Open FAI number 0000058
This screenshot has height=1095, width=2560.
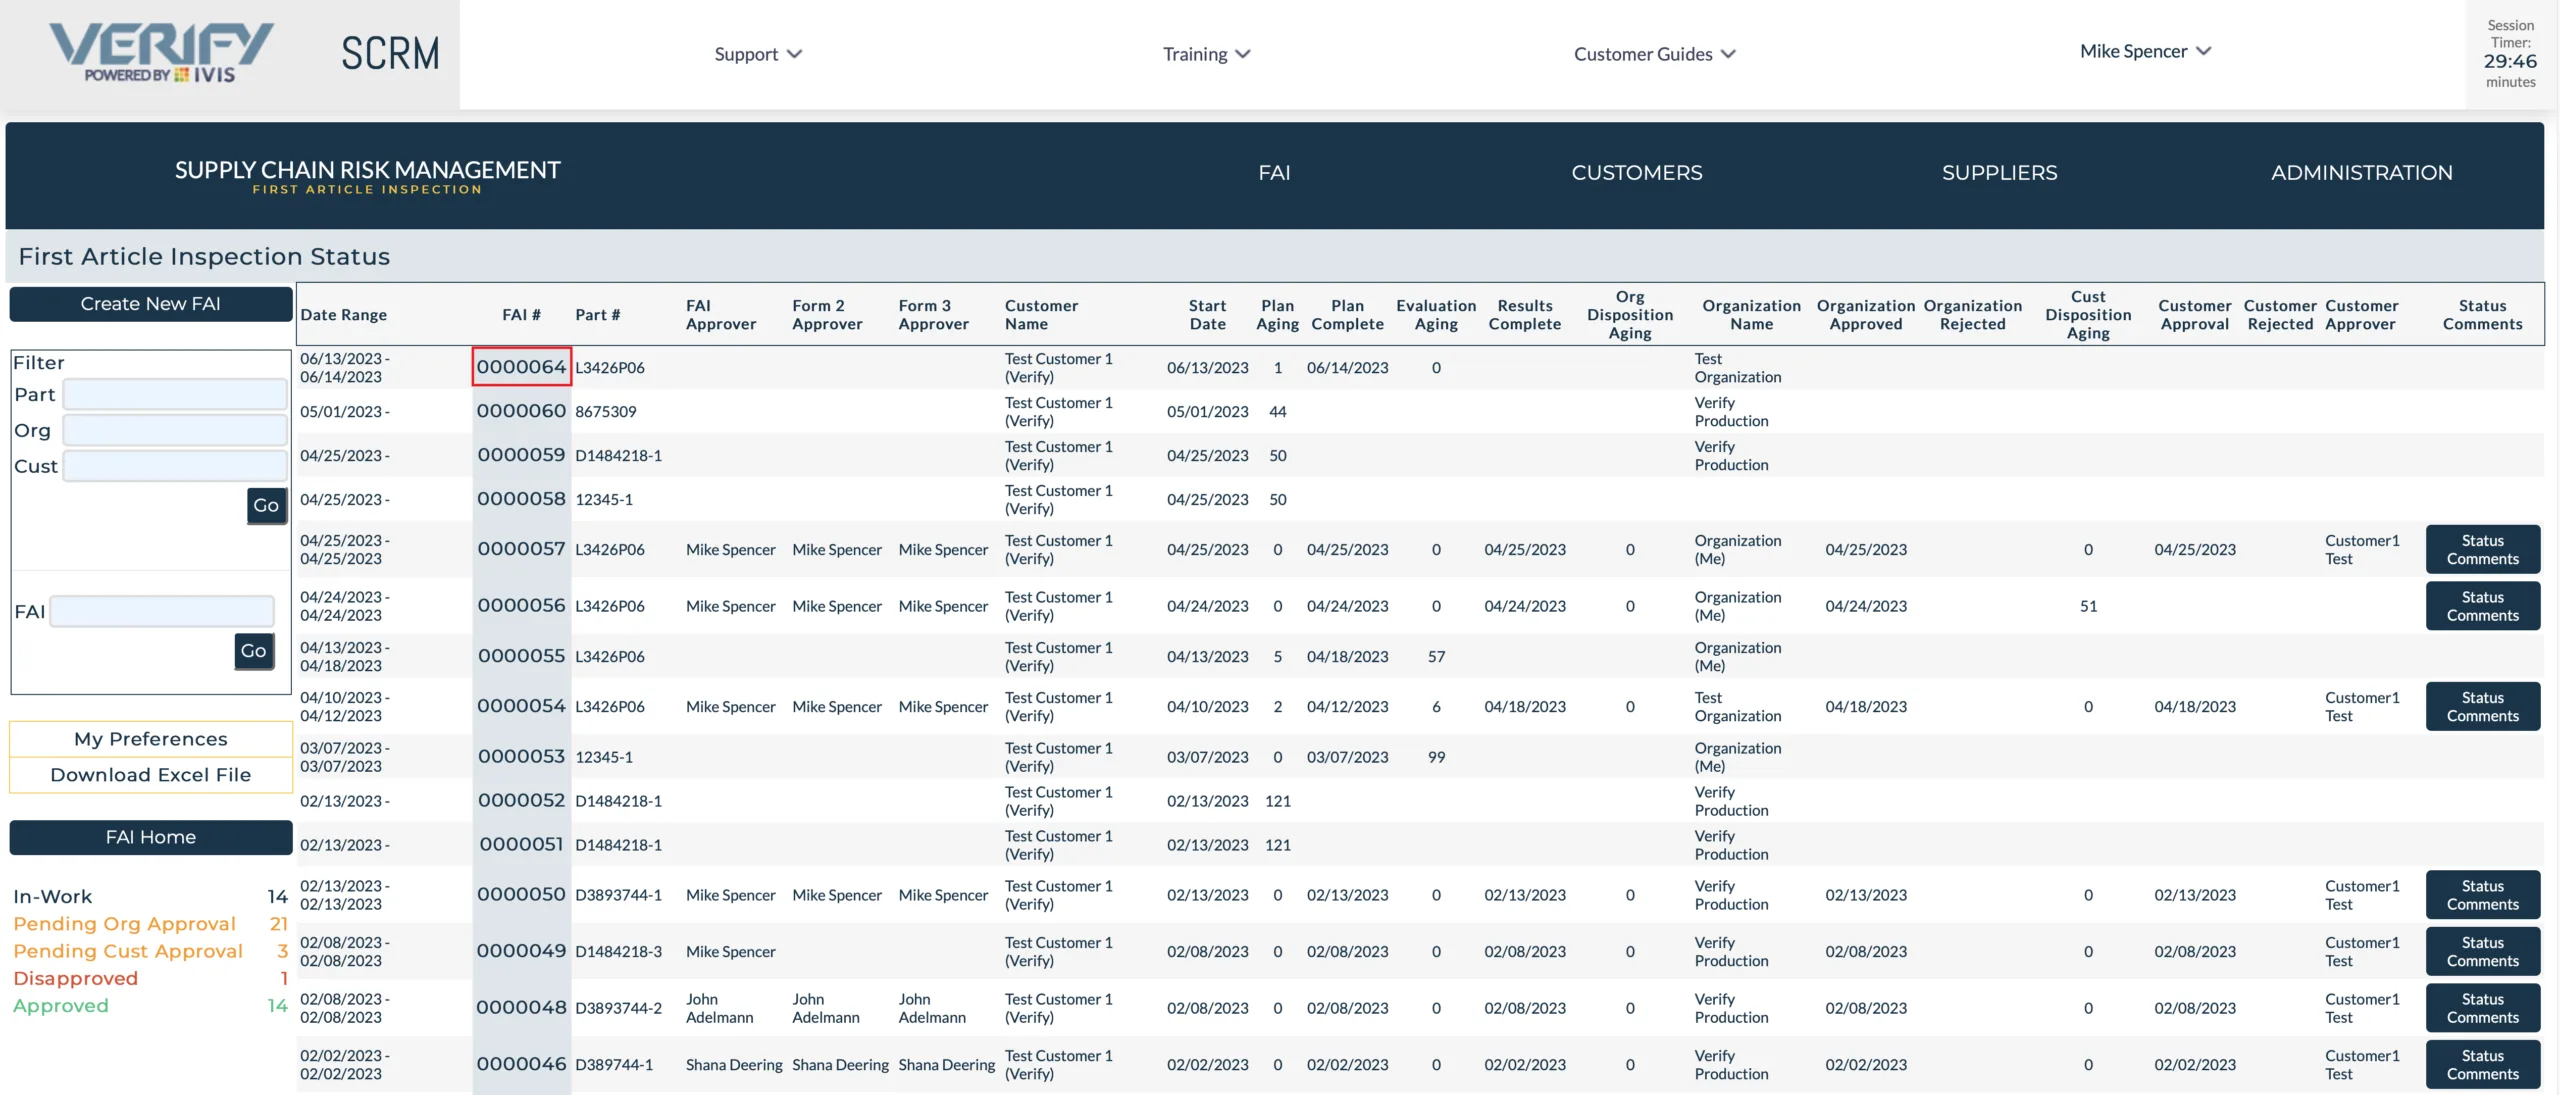pos(521,499)
